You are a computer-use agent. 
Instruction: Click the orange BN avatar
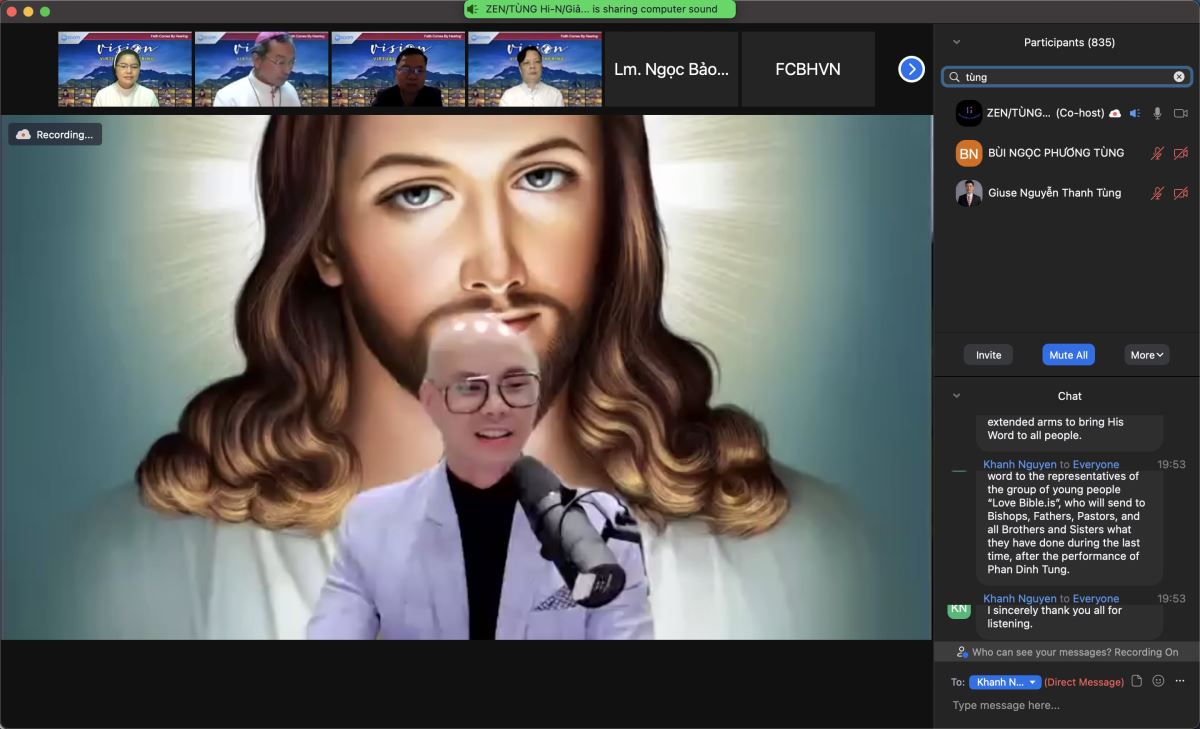click(969, 153)
